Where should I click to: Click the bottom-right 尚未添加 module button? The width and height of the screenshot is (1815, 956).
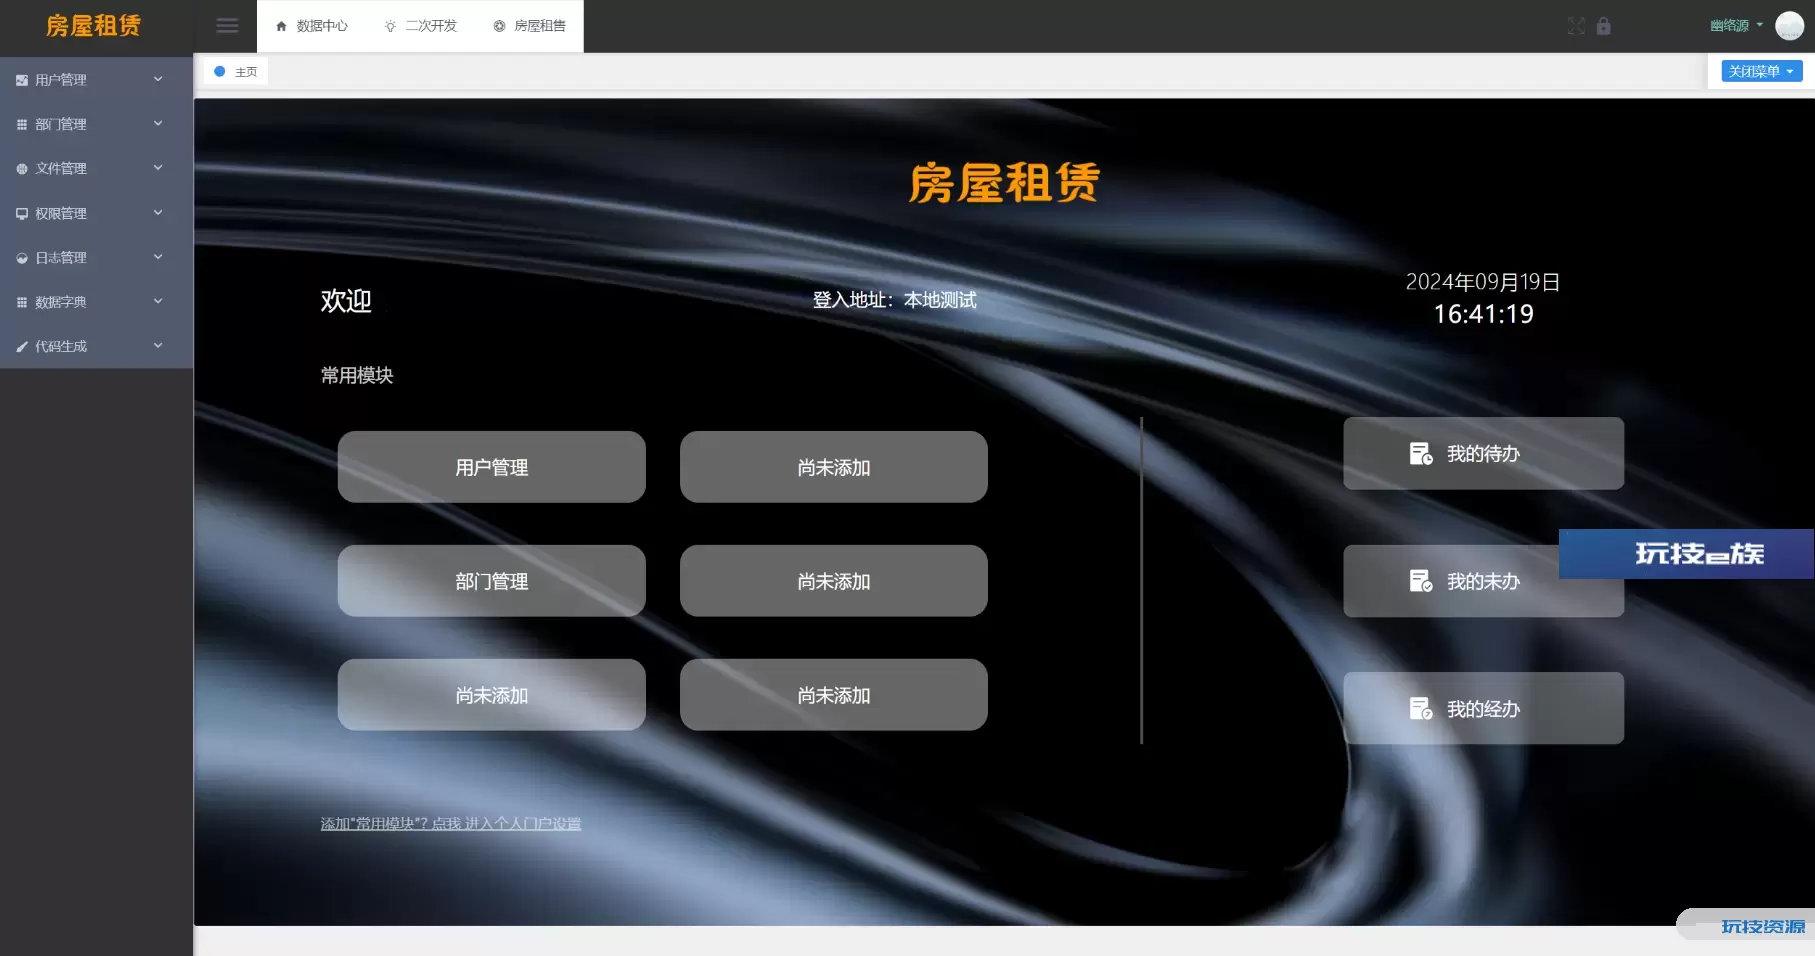(x=834, y=695)
